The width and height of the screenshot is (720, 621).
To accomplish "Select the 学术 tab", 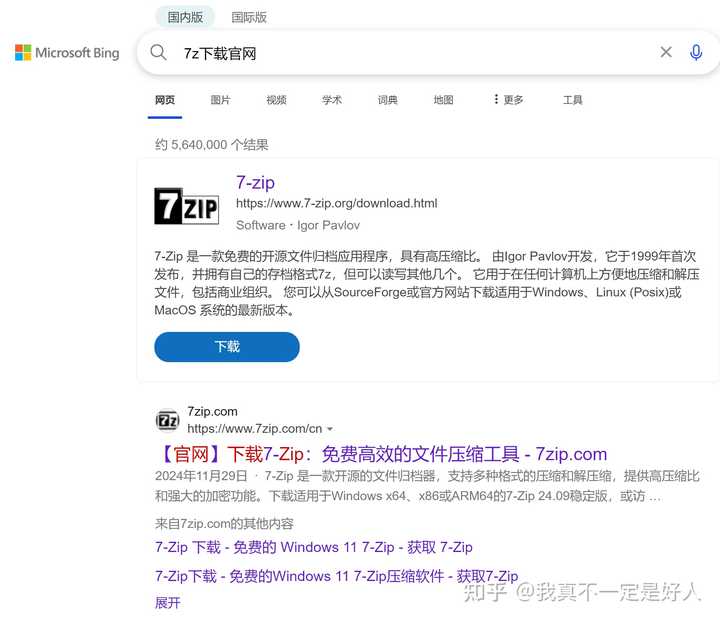I will (x=332, y=100).
